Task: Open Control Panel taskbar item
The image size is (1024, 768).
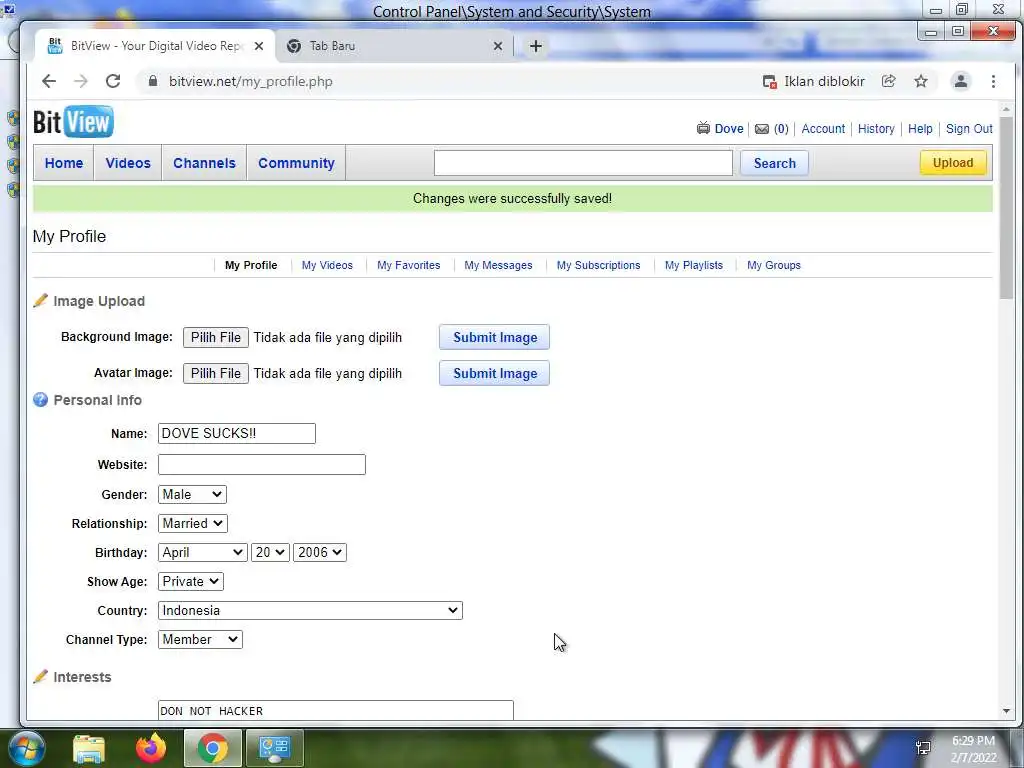Action: [274, 748]
